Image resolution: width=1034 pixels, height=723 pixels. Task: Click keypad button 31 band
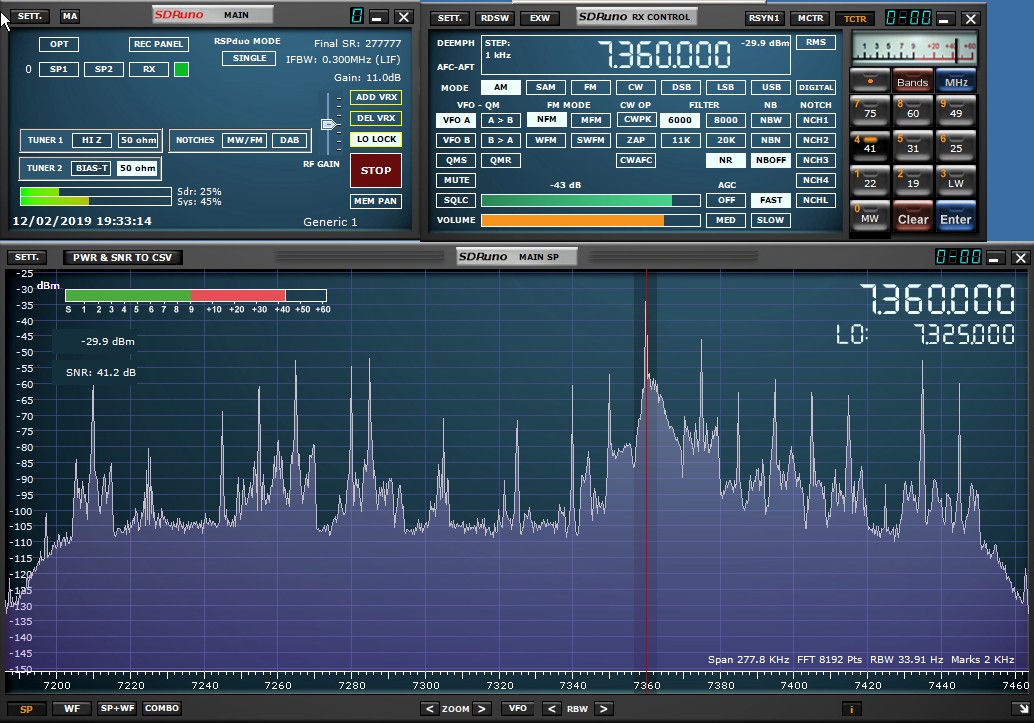pyautogui.click(x=913, y=145)
